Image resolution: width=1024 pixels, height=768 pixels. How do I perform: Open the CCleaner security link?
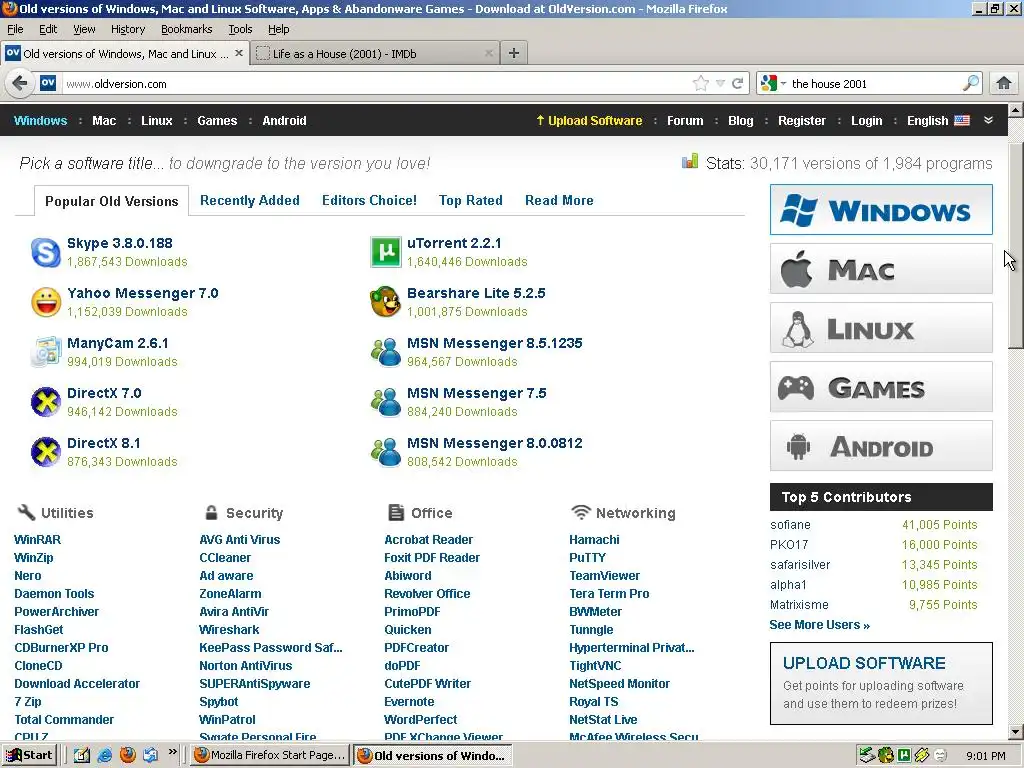tap(225, 558)
